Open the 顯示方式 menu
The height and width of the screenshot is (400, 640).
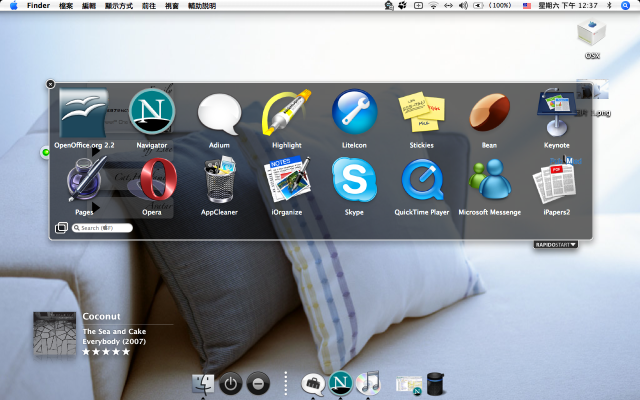click(x=119, y=6)
